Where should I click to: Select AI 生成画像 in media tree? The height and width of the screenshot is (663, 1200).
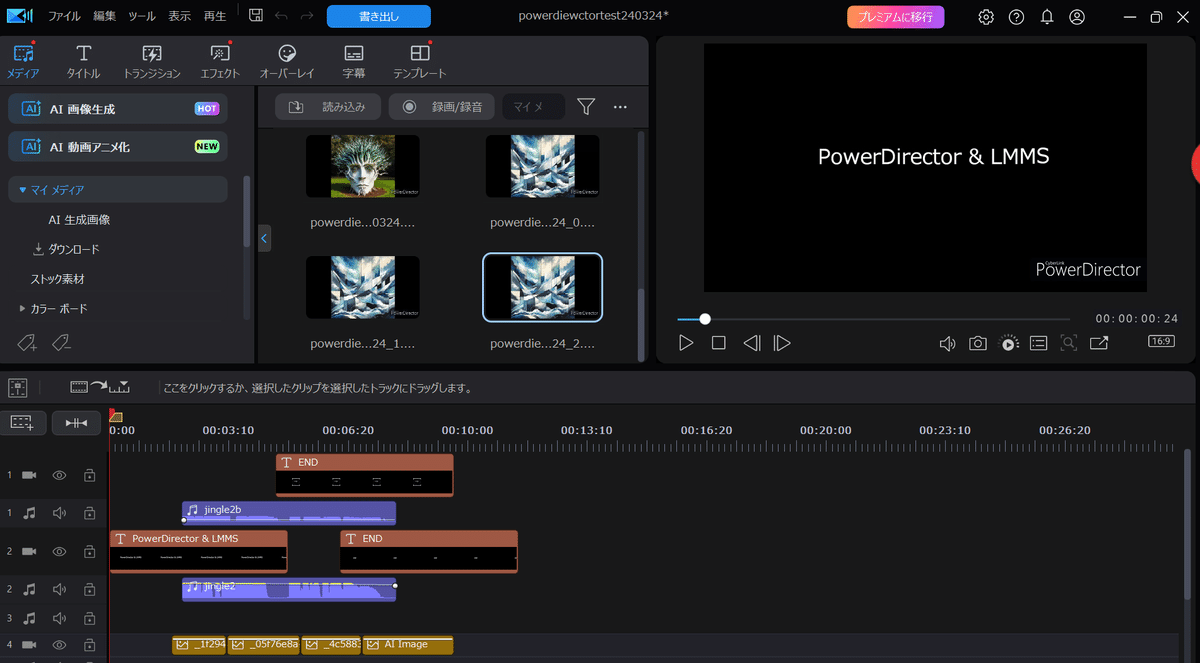tap(79, 219)
